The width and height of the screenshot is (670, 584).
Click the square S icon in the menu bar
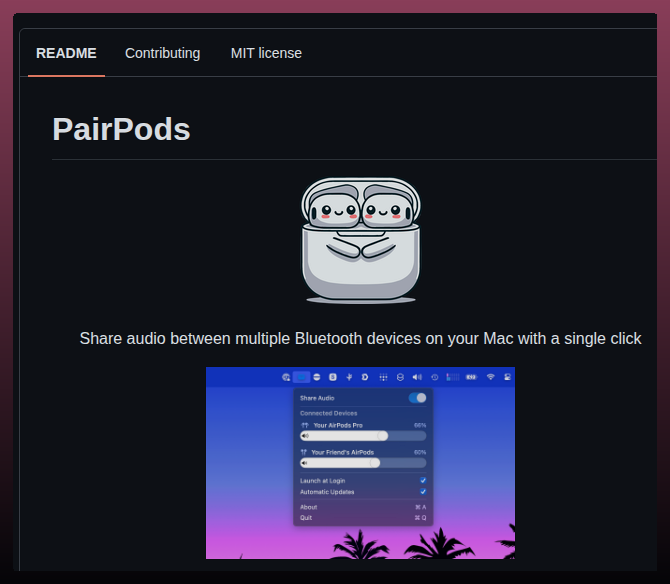pos(333,377)
